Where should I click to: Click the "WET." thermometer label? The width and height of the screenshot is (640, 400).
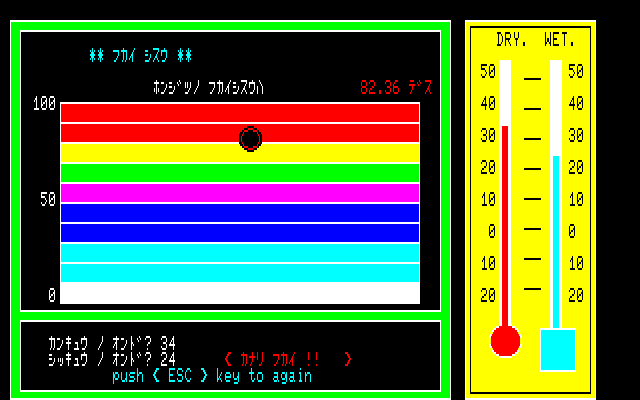point(560,40)
